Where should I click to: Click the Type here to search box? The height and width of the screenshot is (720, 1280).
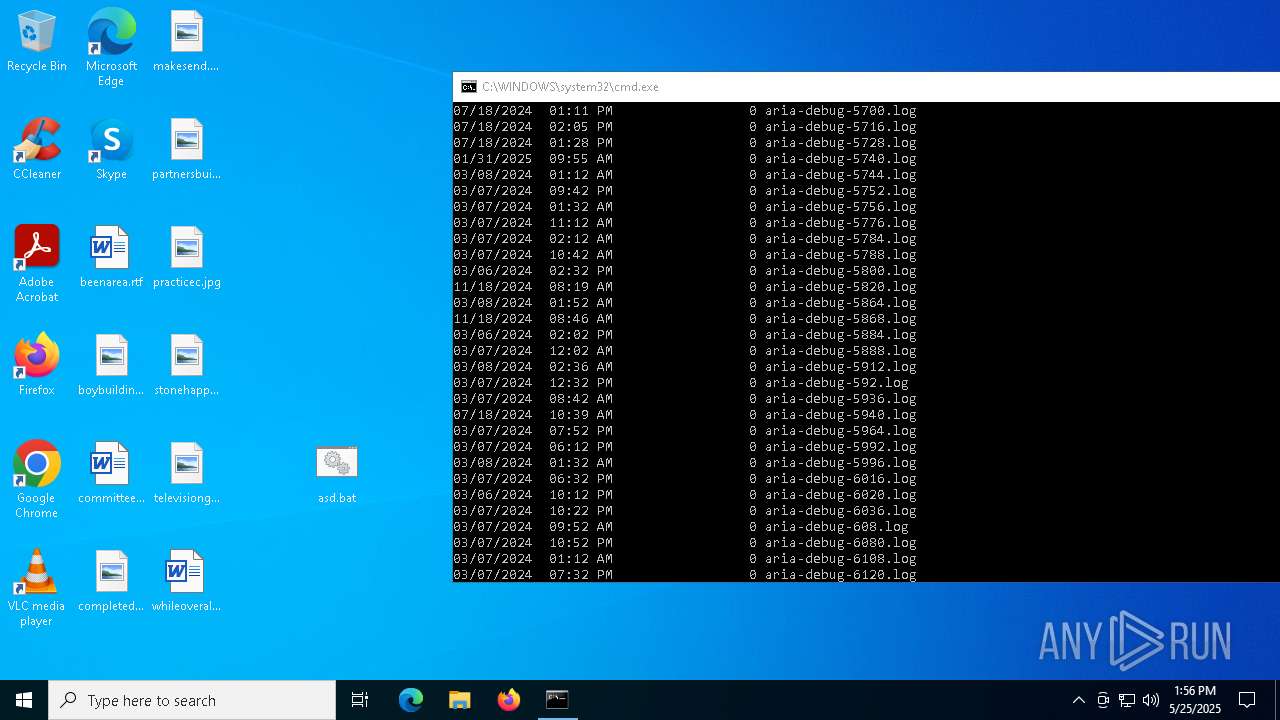(192, 700)
